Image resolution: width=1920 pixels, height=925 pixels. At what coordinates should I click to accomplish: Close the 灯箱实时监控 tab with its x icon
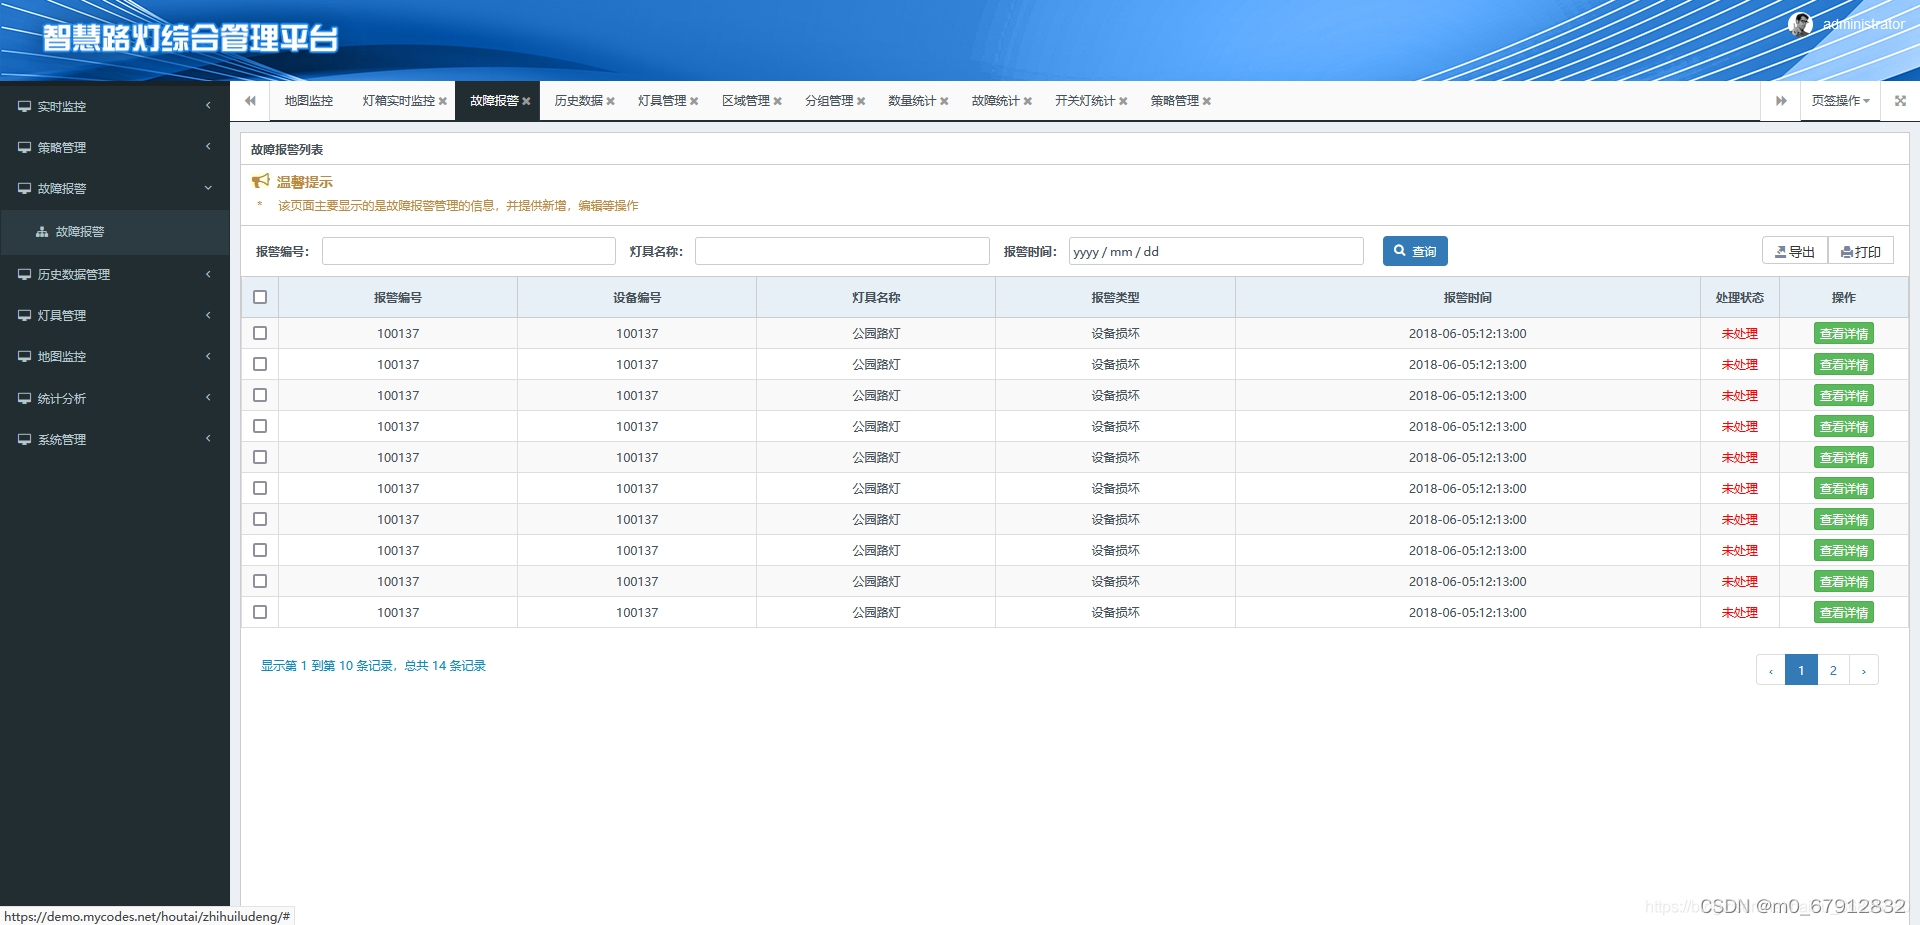[x=443, y=101]
